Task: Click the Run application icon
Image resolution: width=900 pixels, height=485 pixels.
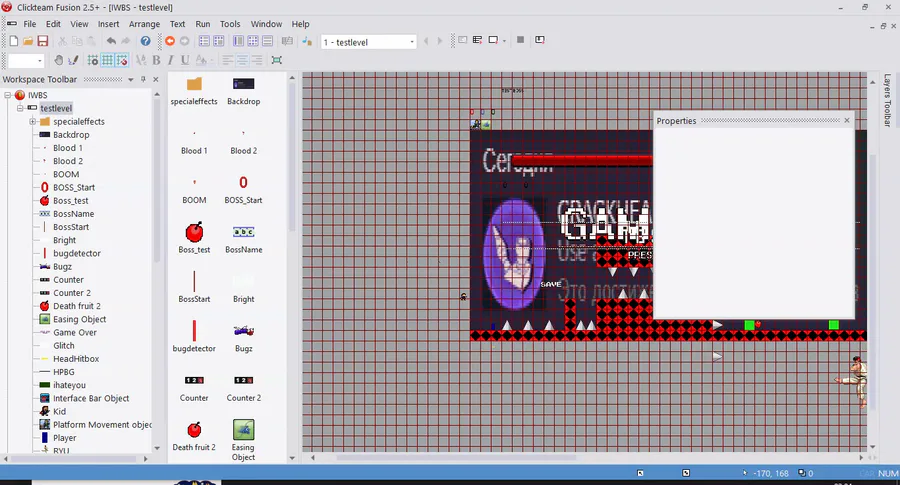Action: (478, 40)
